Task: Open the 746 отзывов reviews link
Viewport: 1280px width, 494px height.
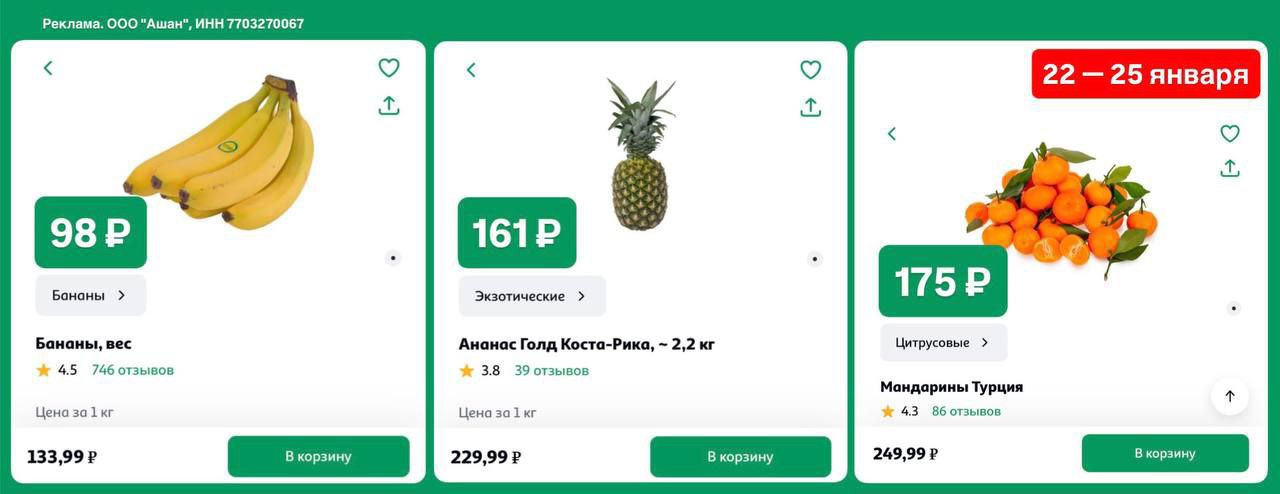Action: (133, 370)
